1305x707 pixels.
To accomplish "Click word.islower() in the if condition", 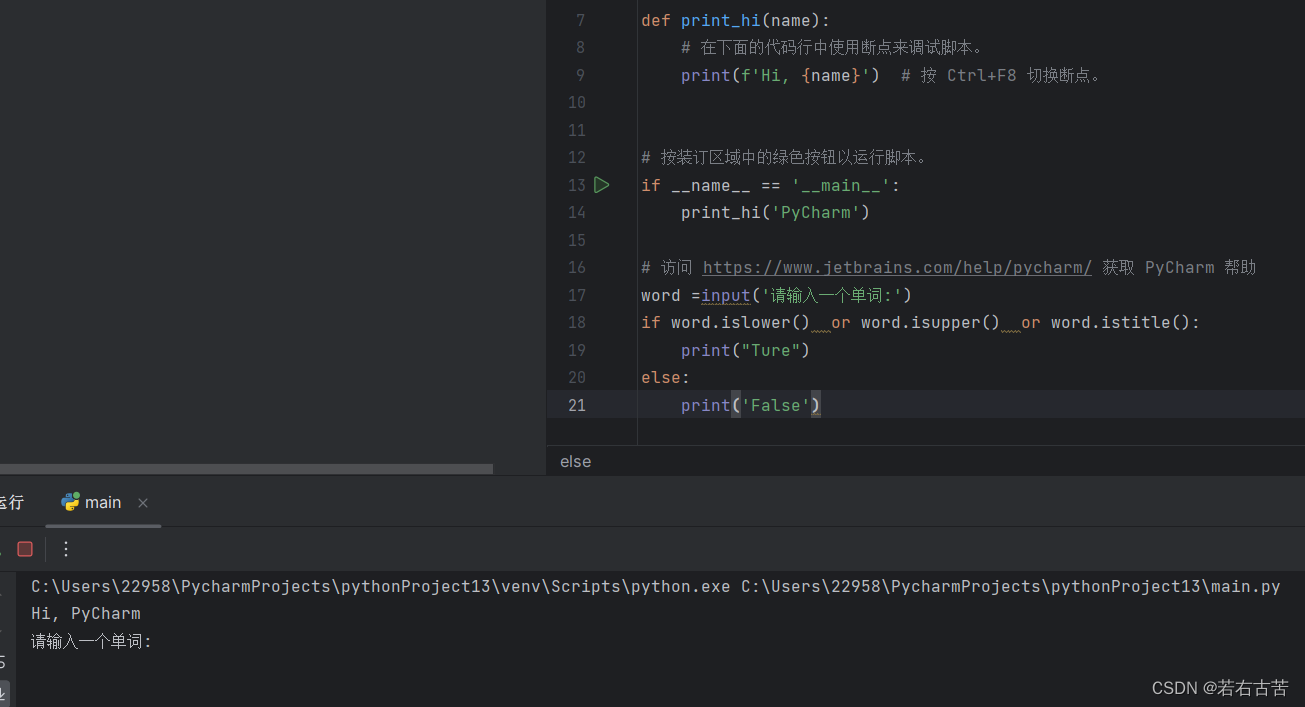I will [741, 323].
